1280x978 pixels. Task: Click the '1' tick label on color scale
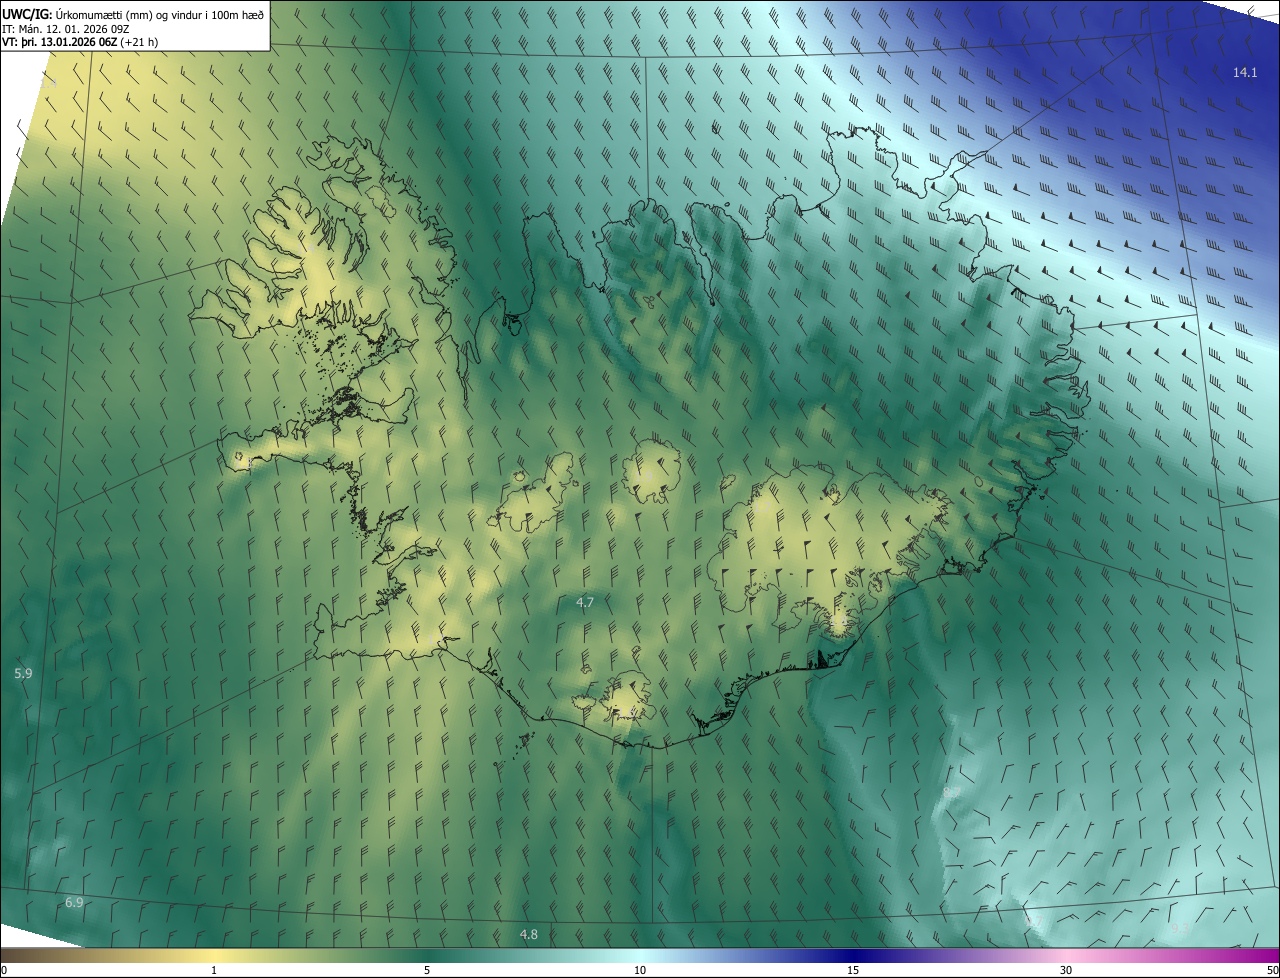(214, 971)
